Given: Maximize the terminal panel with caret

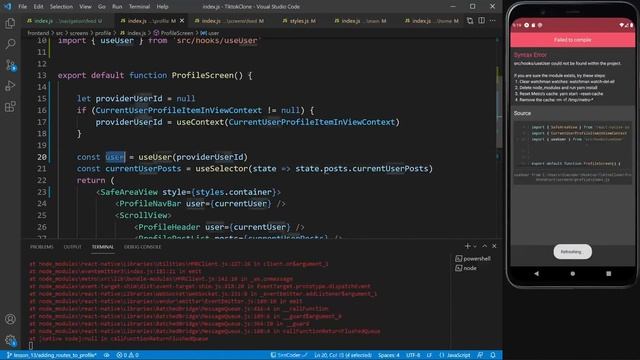Looking at the screenshot, I should (x=484, y=246).
